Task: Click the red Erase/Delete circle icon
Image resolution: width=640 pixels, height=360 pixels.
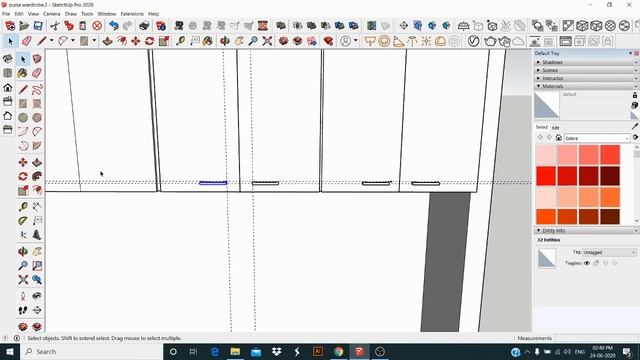Action: (97, 26)
